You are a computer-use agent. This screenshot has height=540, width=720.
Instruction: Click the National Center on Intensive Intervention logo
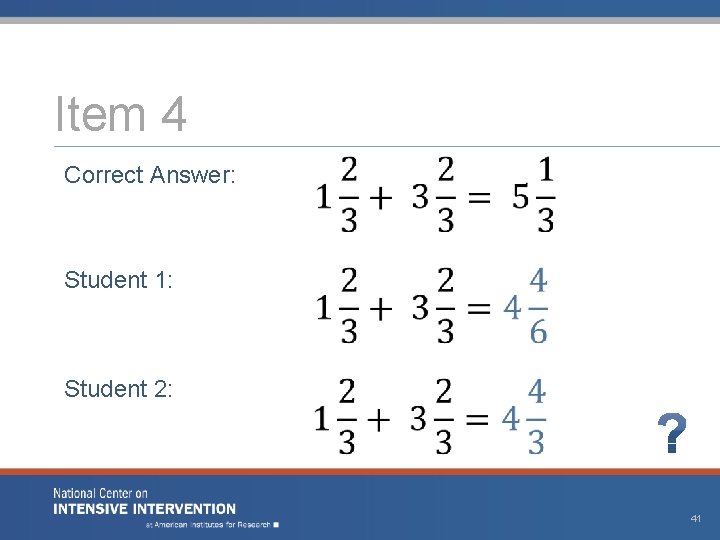144,501
